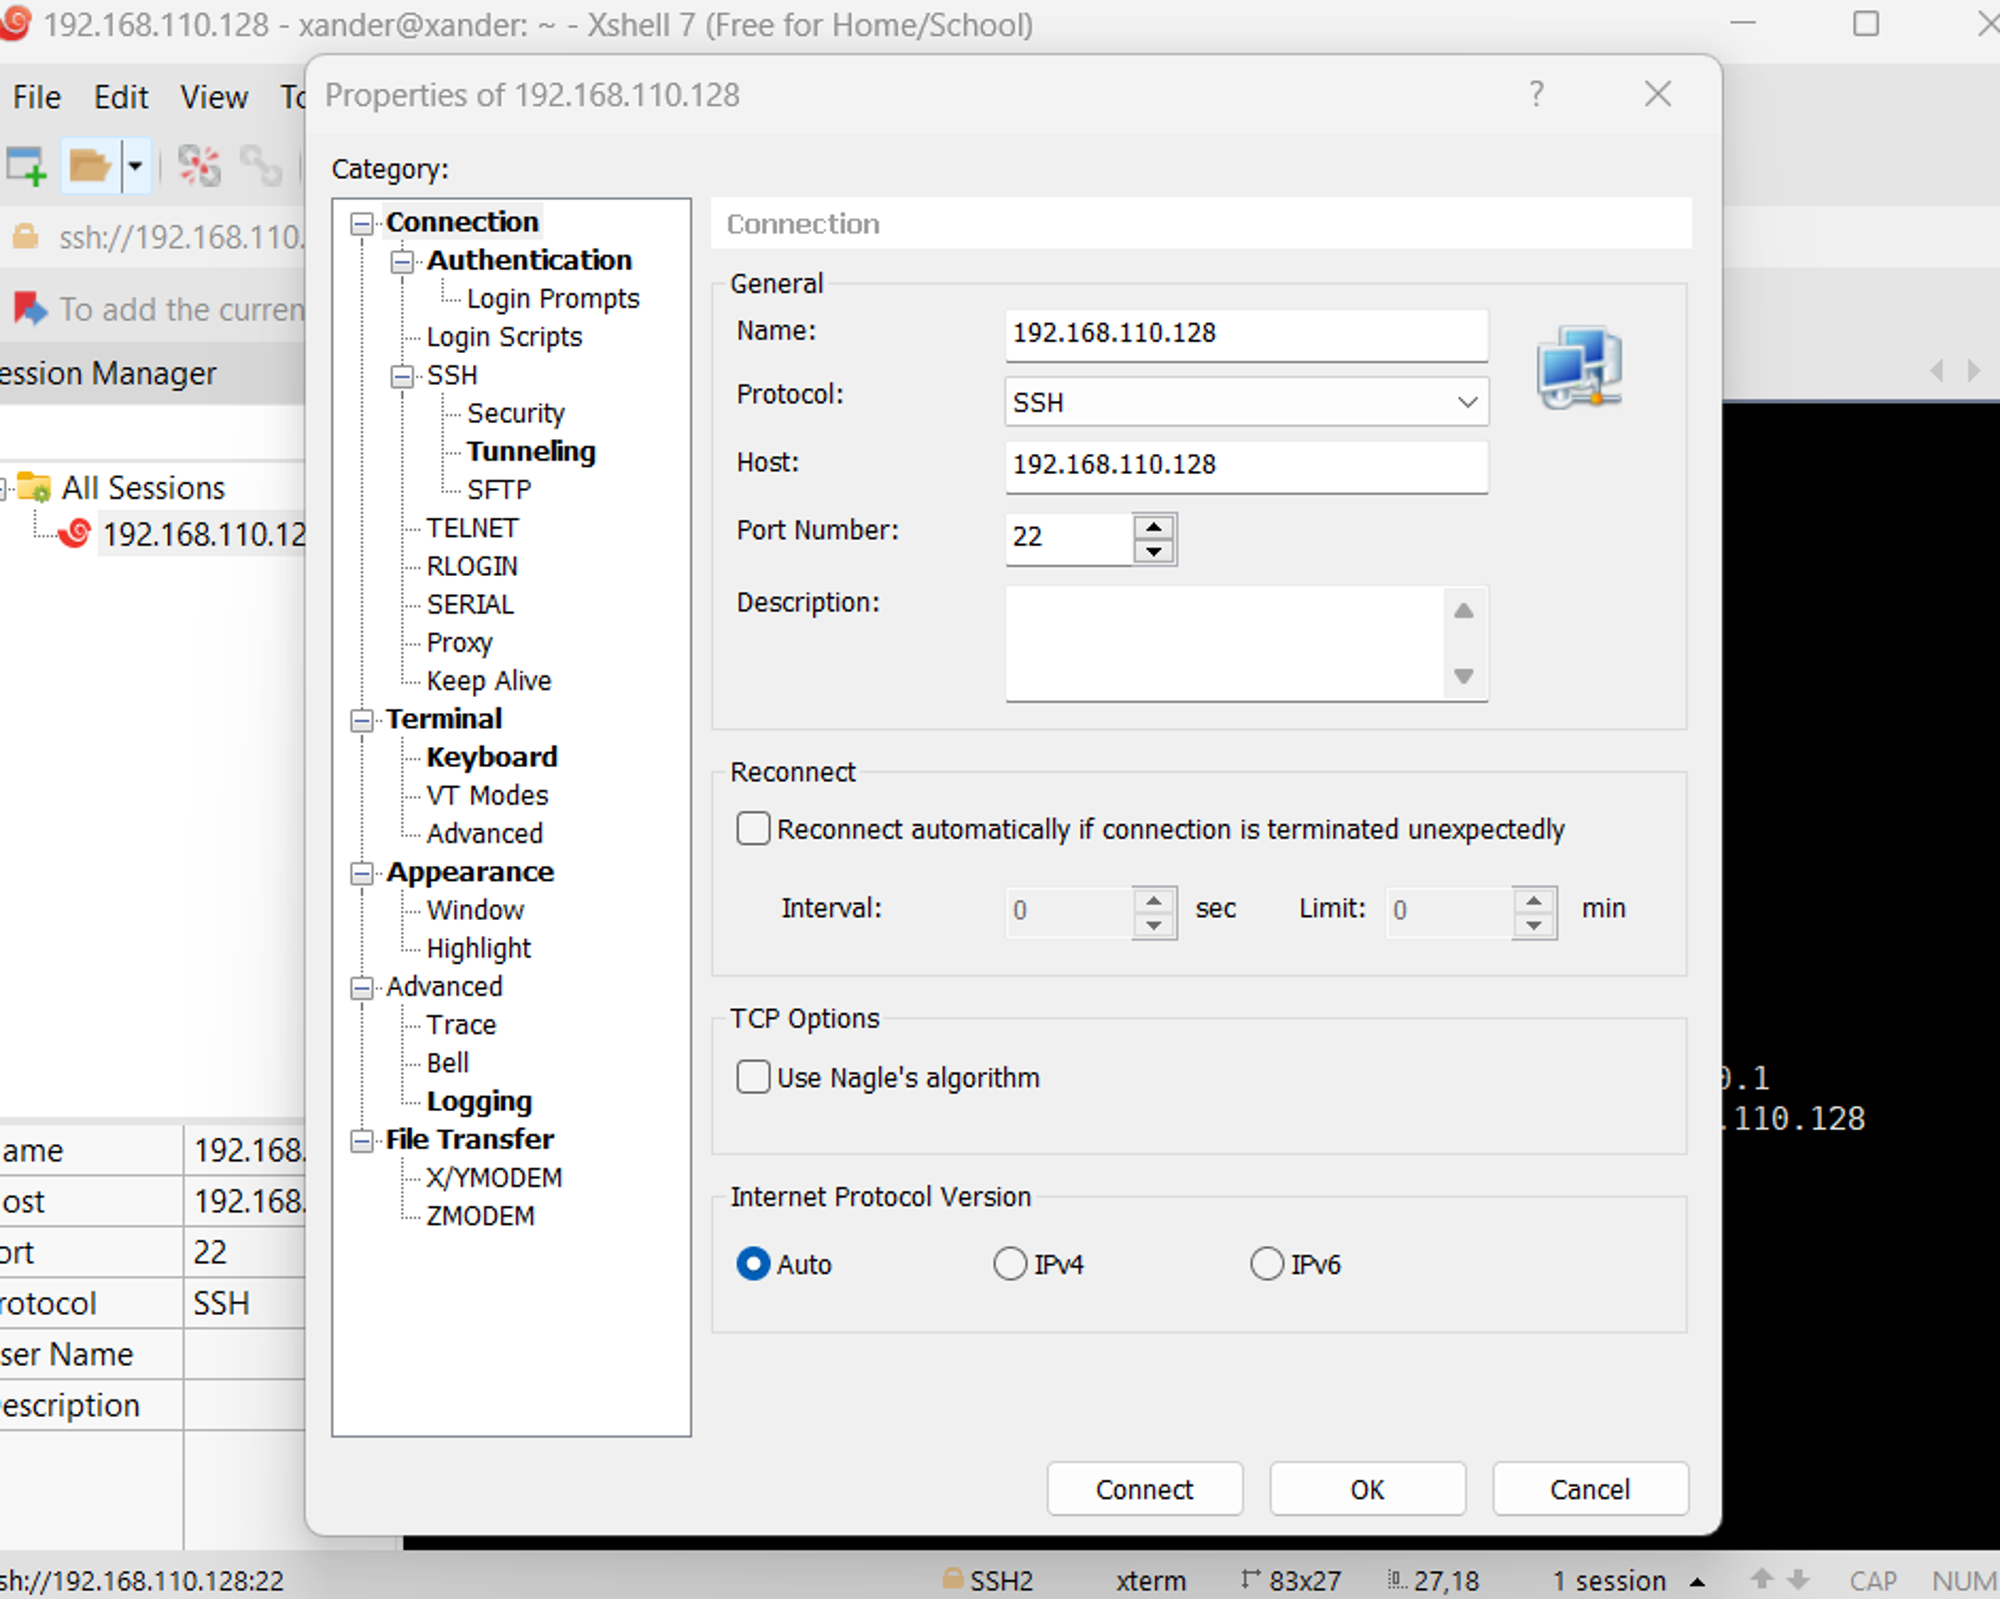
Task: Click the bookmark flag icon beside 'To add the current'
Action: point(30,308)
